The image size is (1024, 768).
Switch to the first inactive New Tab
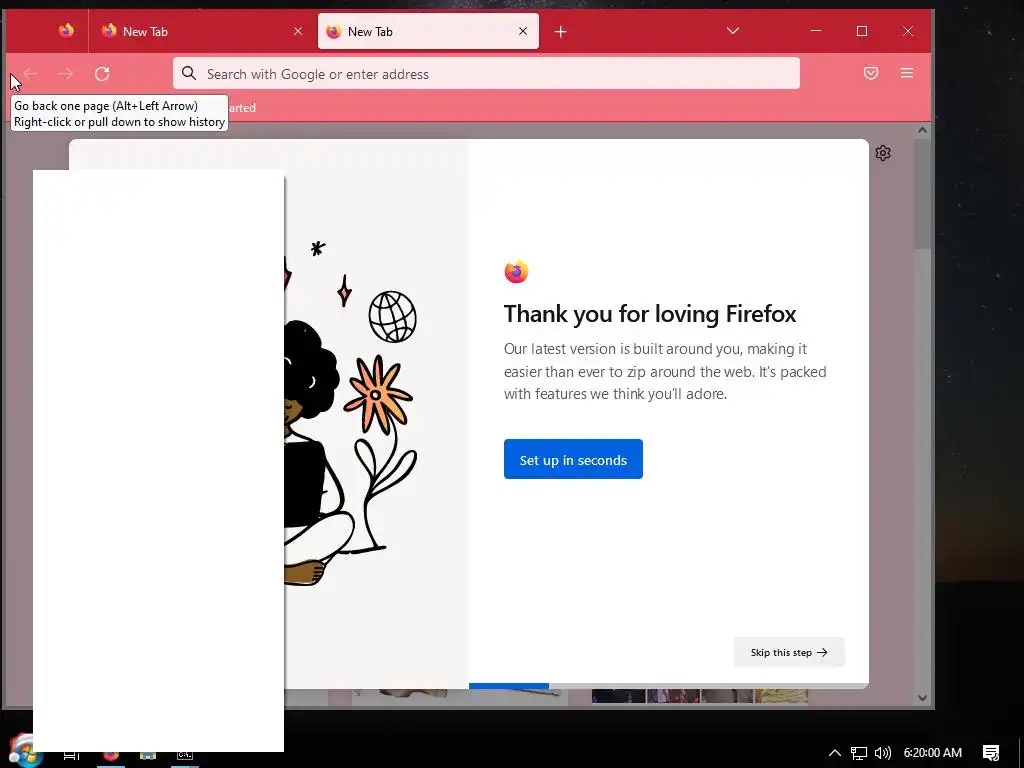point(202,31)
